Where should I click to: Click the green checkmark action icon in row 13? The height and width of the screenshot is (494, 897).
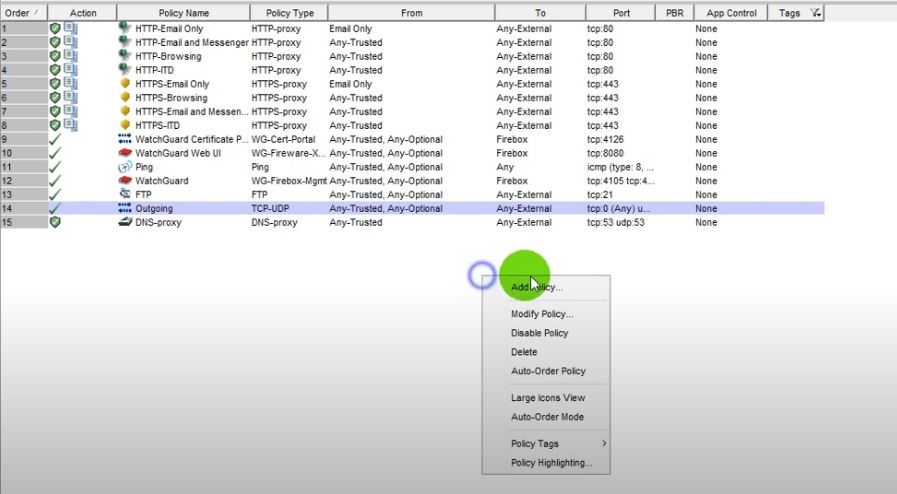55,194
